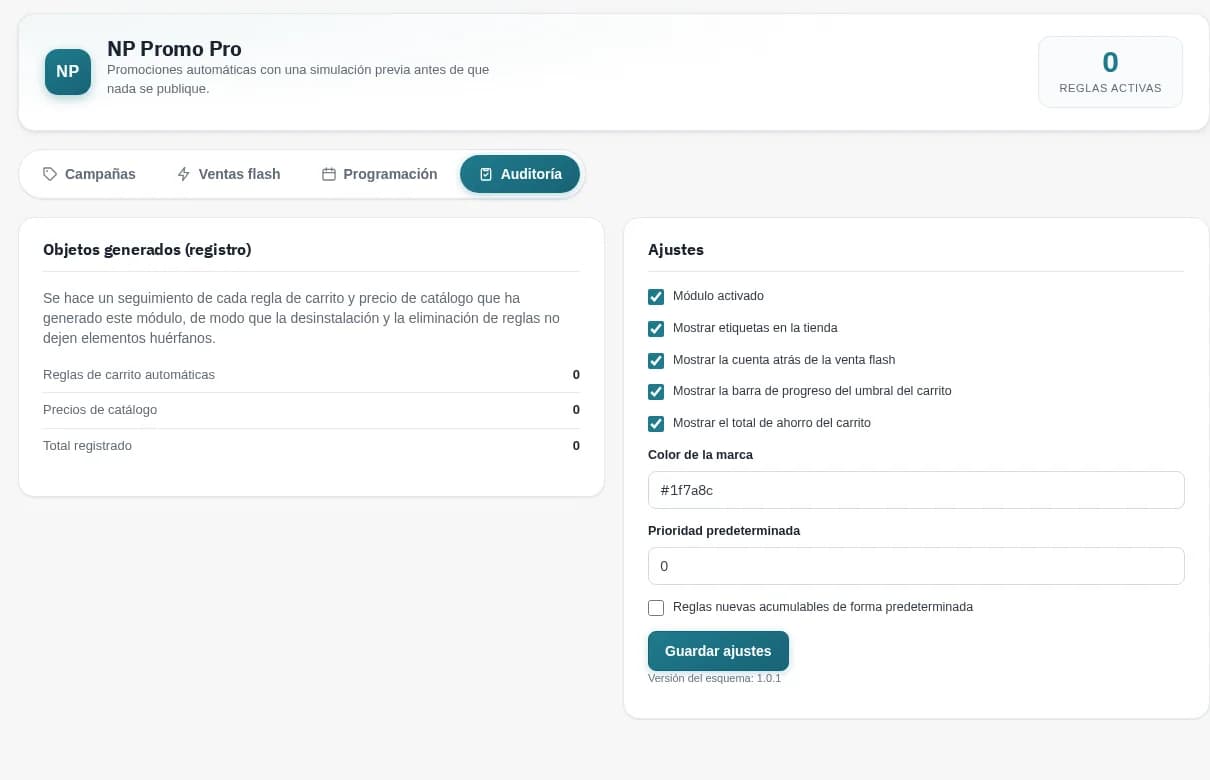Focus the Prioridad predeterminada input
Screen dimensions: 1210x780
click(916, 566)
